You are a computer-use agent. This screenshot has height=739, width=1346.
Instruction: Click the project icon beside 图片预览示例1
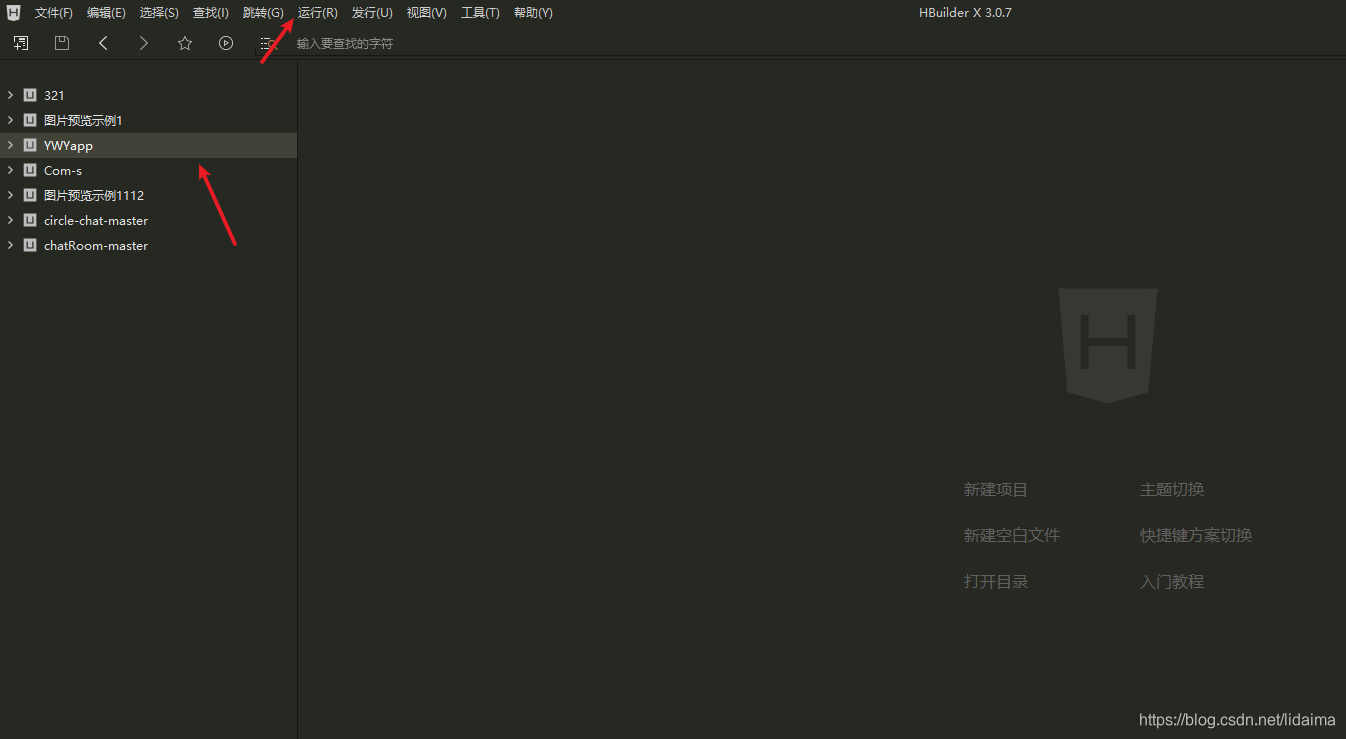[x=30, y=120]
